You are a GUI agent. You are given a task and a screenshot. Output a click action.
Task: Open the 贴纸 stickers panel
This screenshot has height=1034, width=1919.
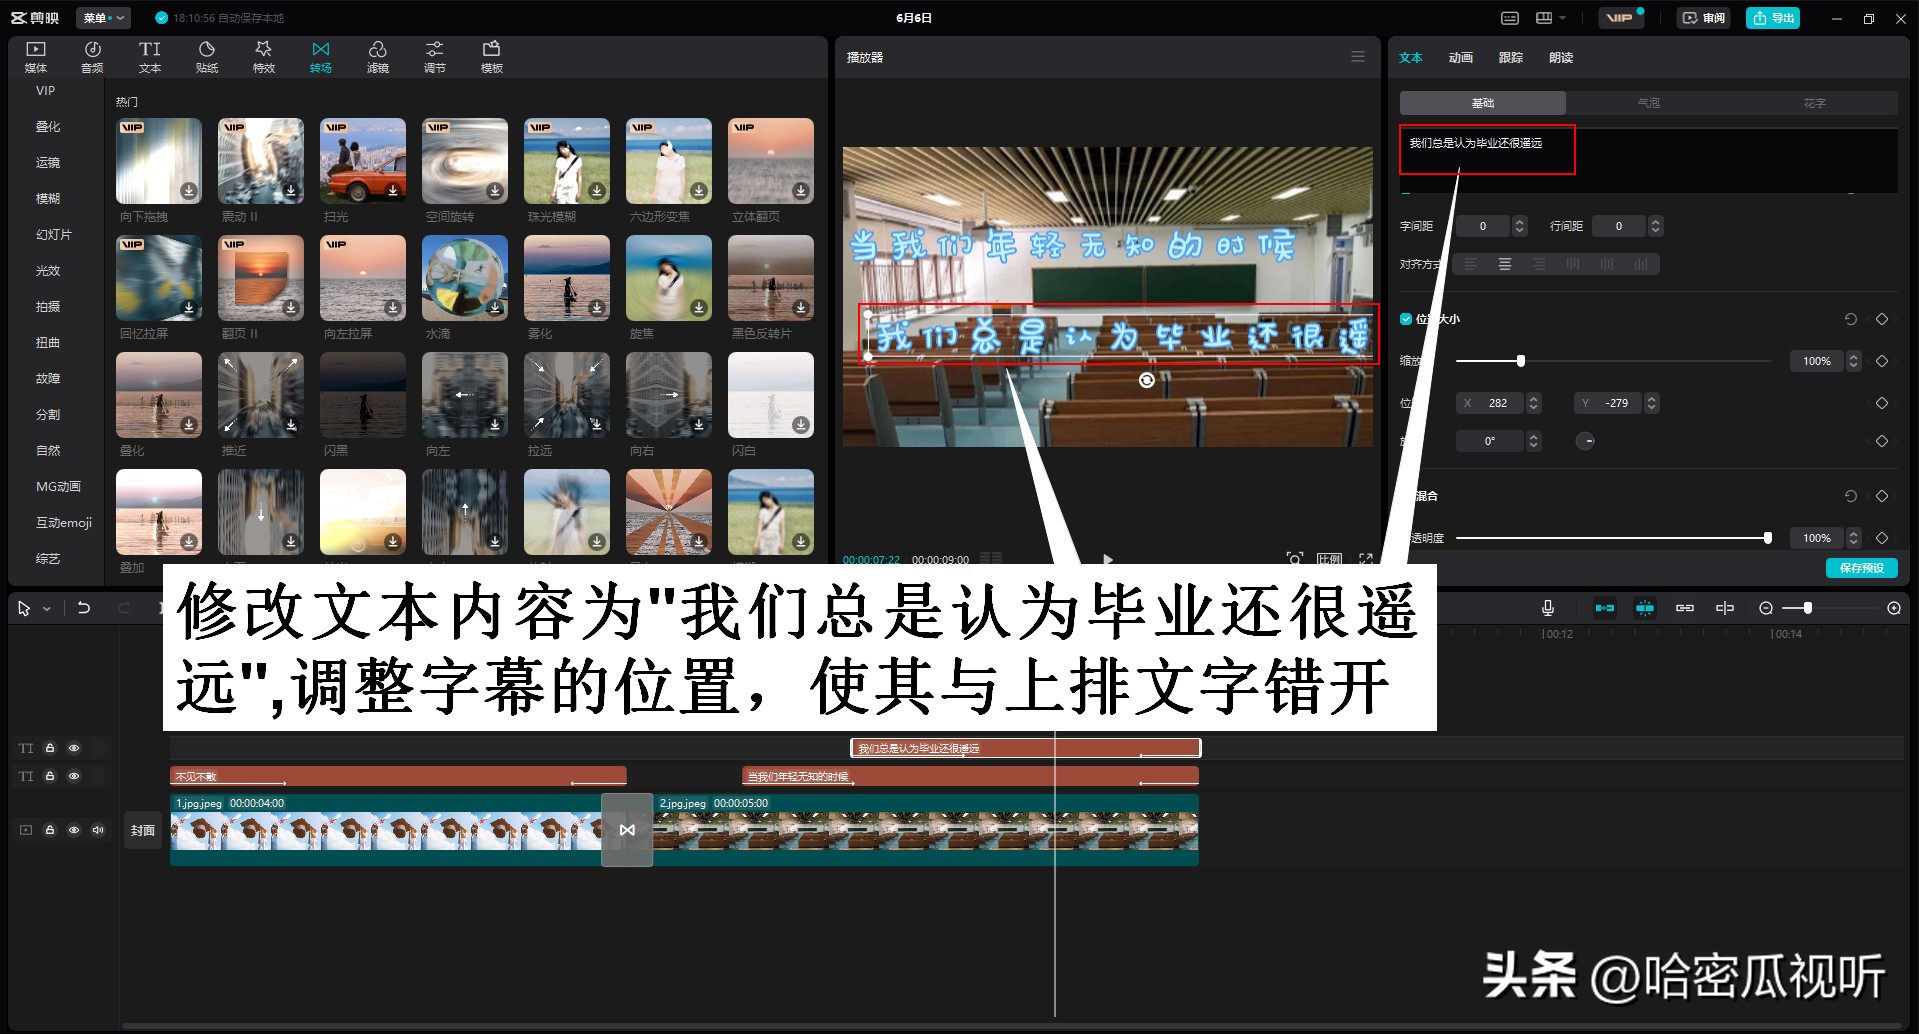(207, 55)
